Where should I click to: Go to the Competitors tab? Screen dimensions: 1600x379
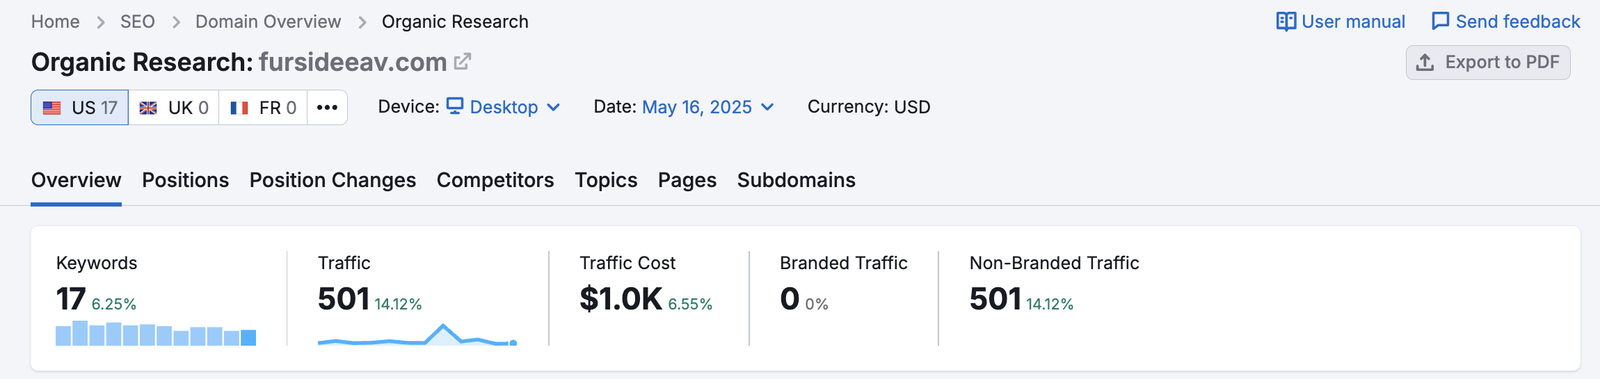pyautogui.click(x=495, y=180)
